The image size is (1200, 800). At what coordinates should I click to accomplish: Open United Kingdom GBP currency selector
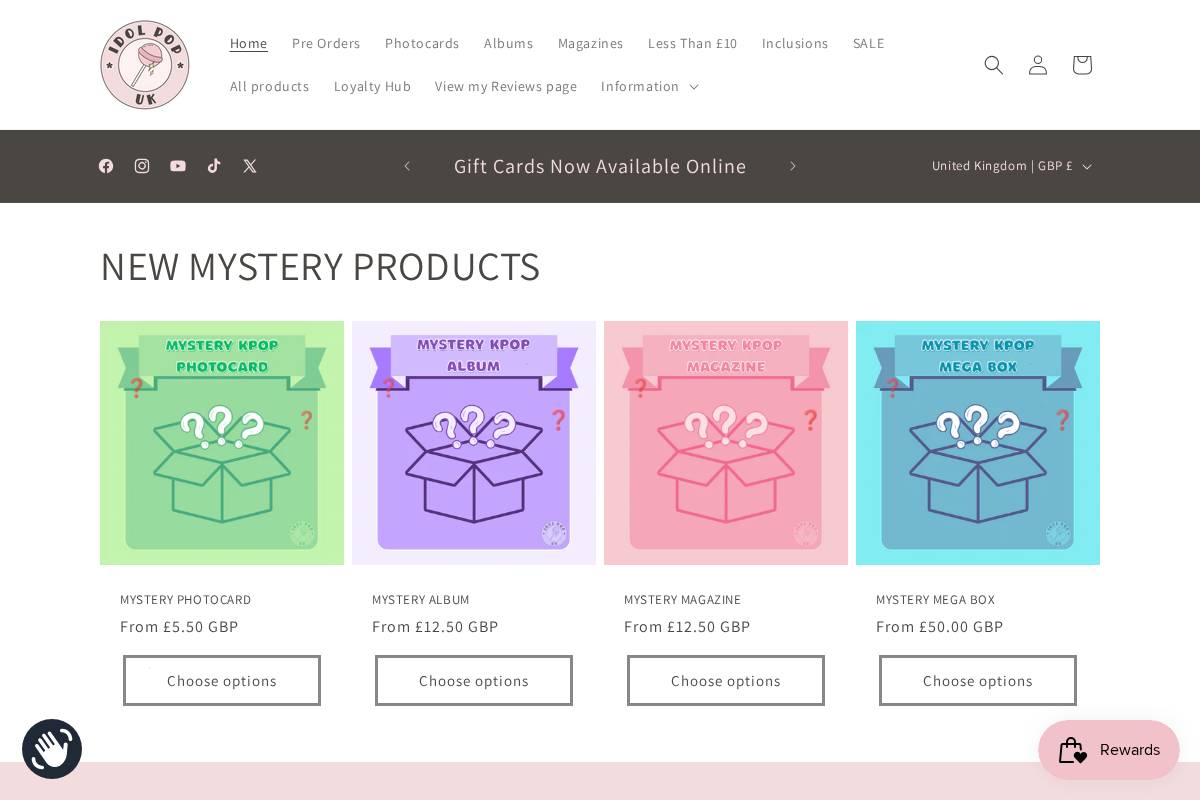(1011, 166)
